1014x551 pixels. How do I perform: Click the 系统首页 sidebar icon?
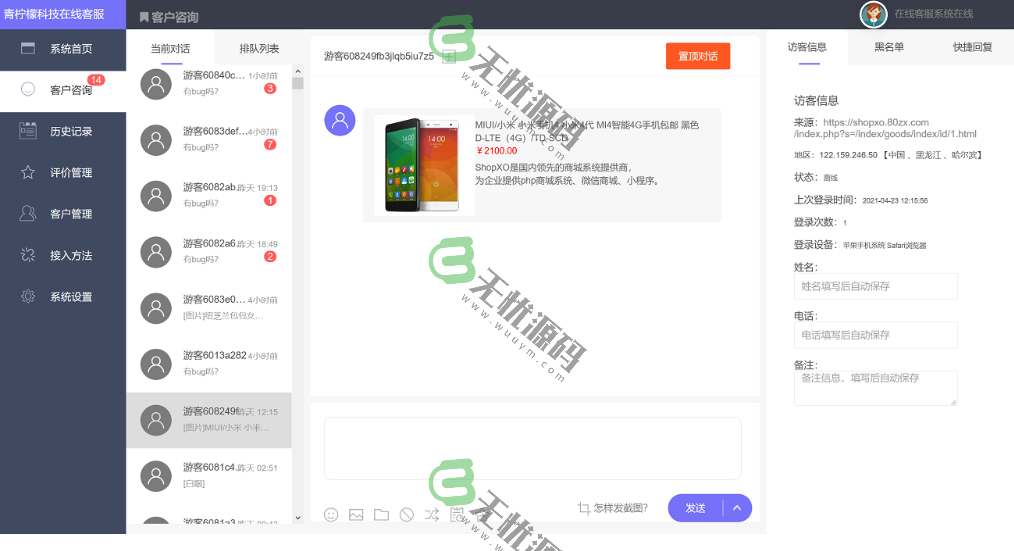[28, 48]
